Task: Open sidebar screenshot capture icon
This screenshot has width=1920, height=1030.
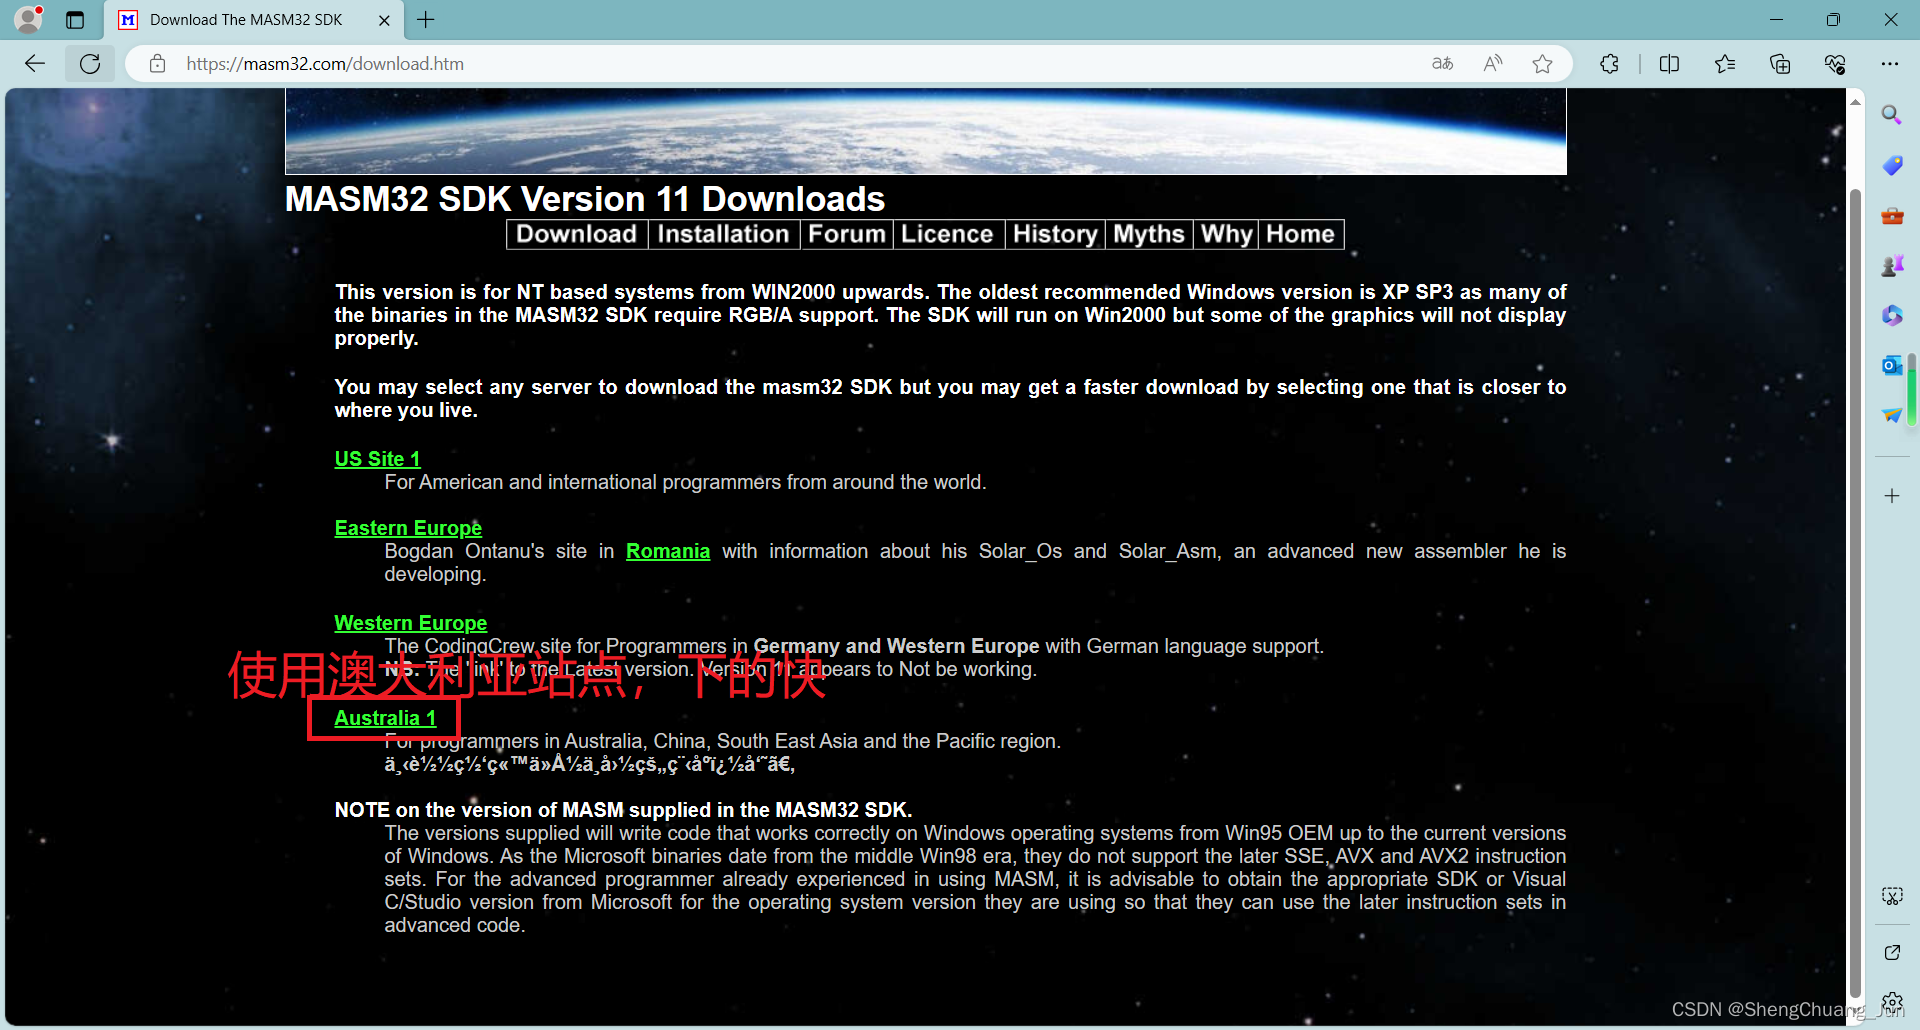Action: [x=1891, y=896]
